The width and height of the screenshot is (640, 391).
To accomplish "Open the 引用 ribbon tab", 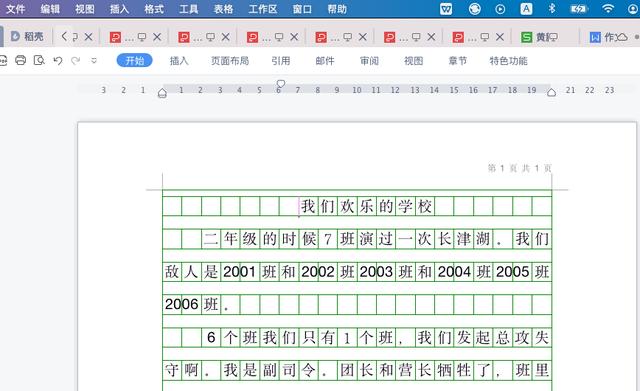I will pyautogui.click(x=281, y=61).
